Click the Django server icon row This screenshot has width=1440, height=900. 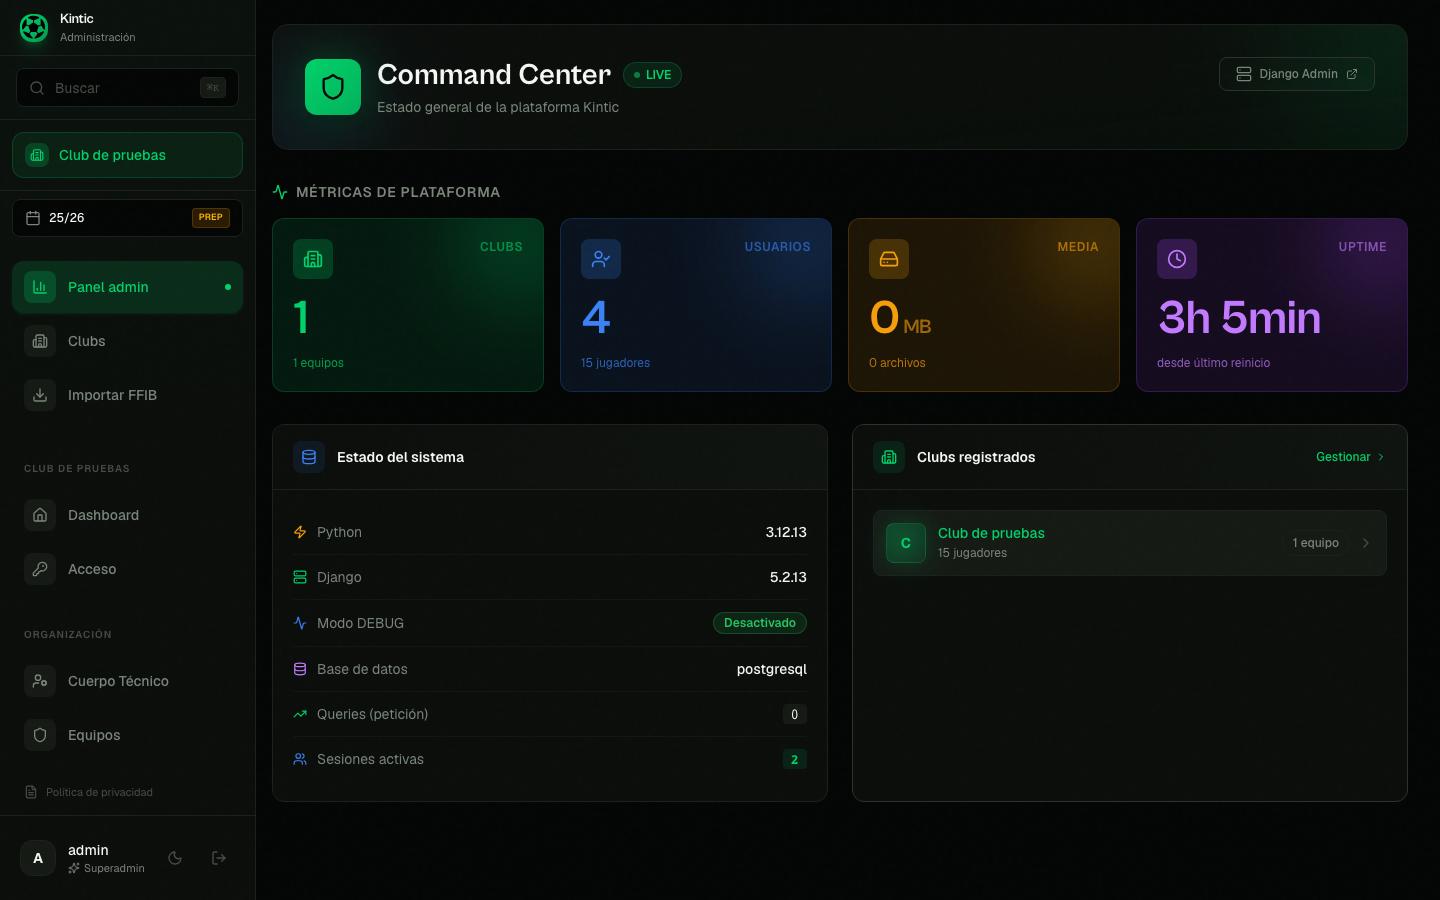pyautogui.click(x=300, y=577)
